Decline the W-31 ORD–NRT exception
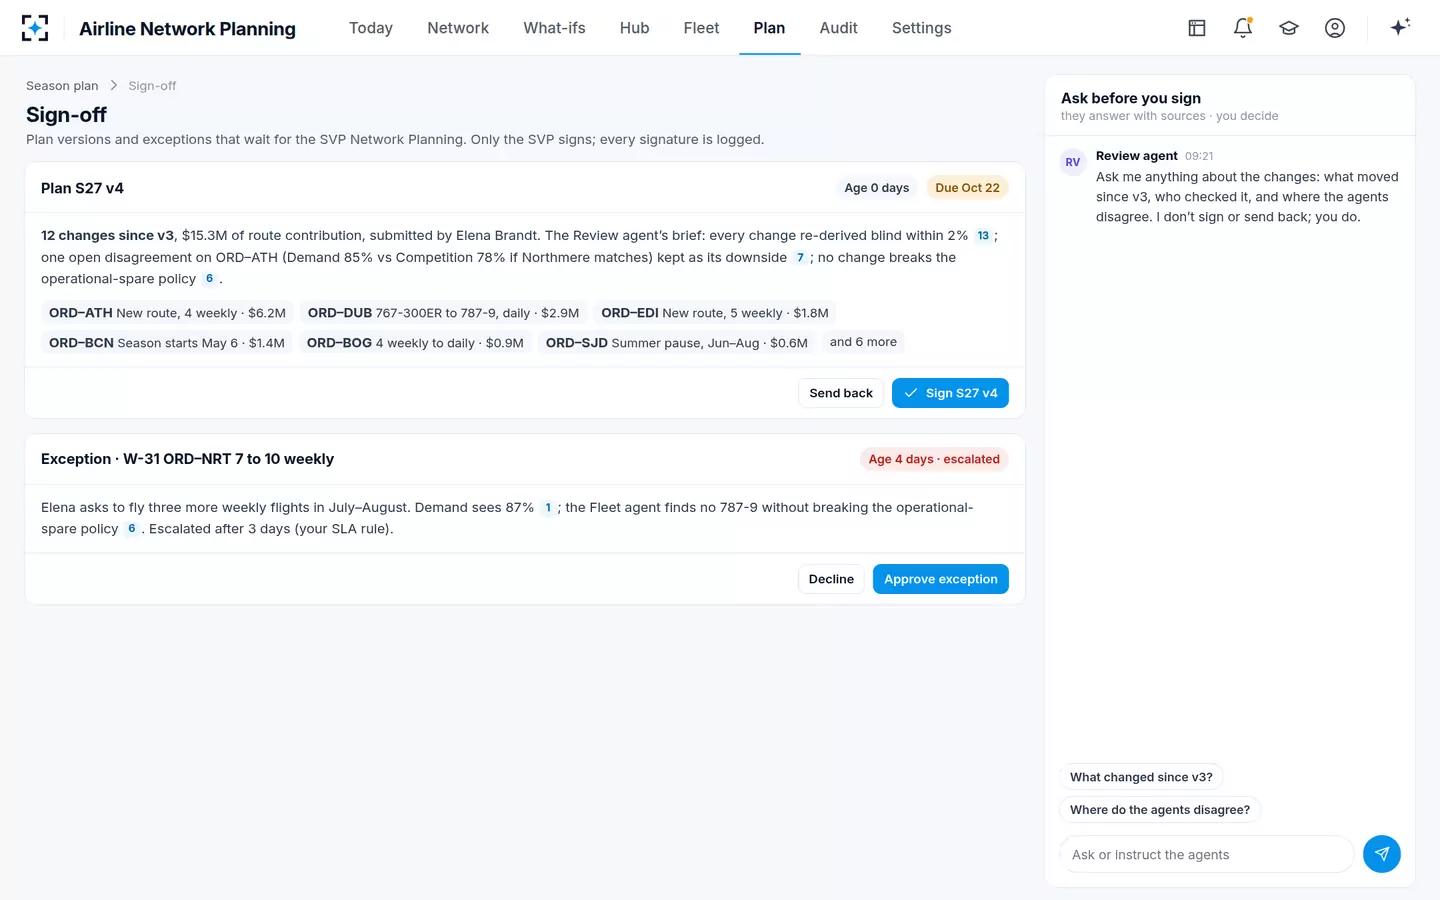1440x900 pixels. click(831, 579)
